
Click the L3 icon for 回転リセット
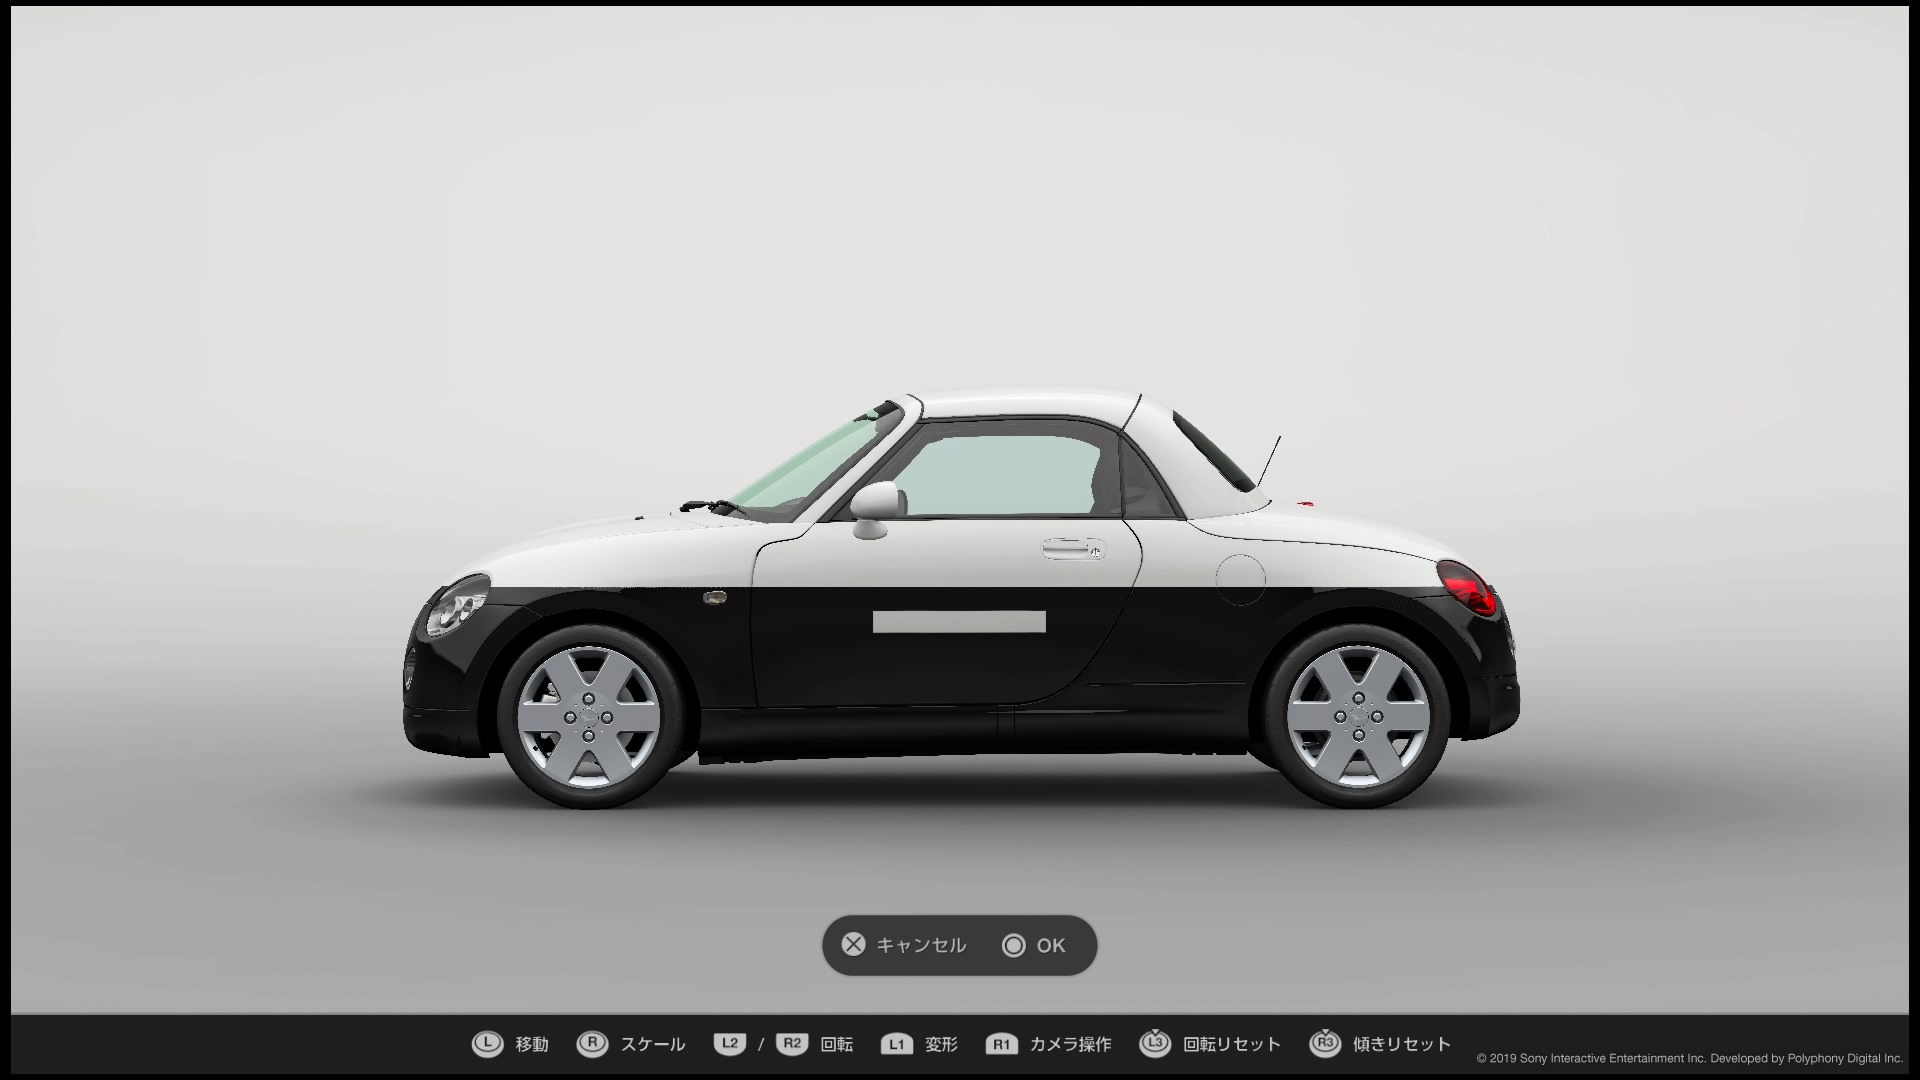pos(1155,1043)
